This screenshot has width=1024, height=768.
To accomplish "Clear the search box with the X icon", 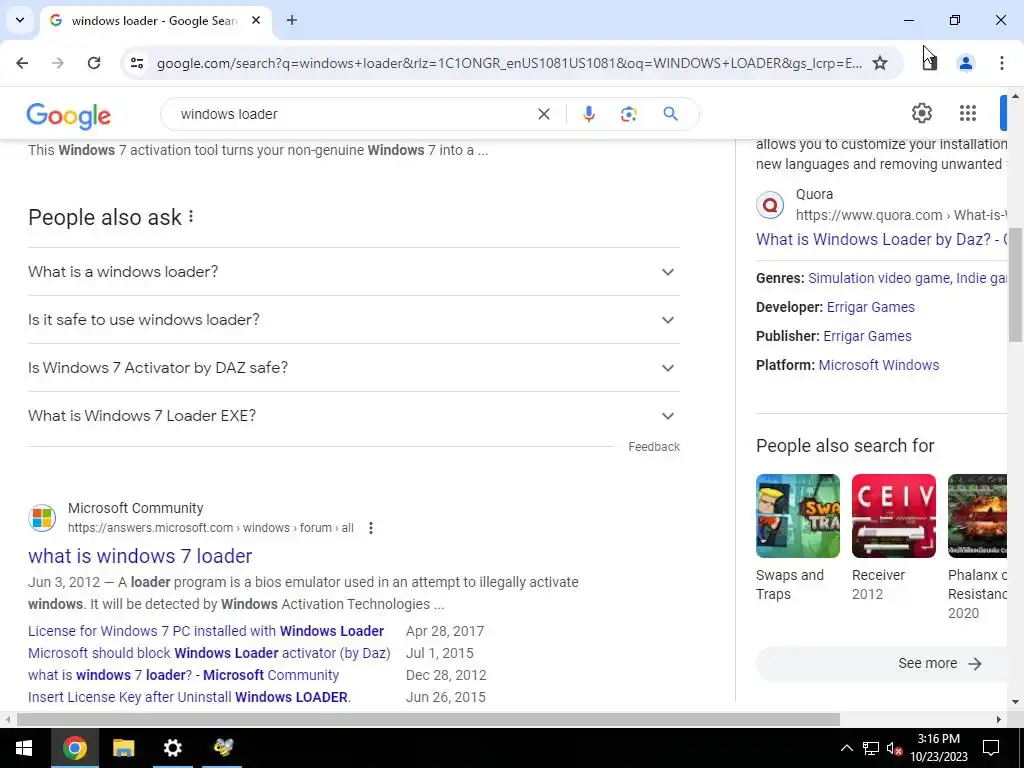I will coord(543,114).
